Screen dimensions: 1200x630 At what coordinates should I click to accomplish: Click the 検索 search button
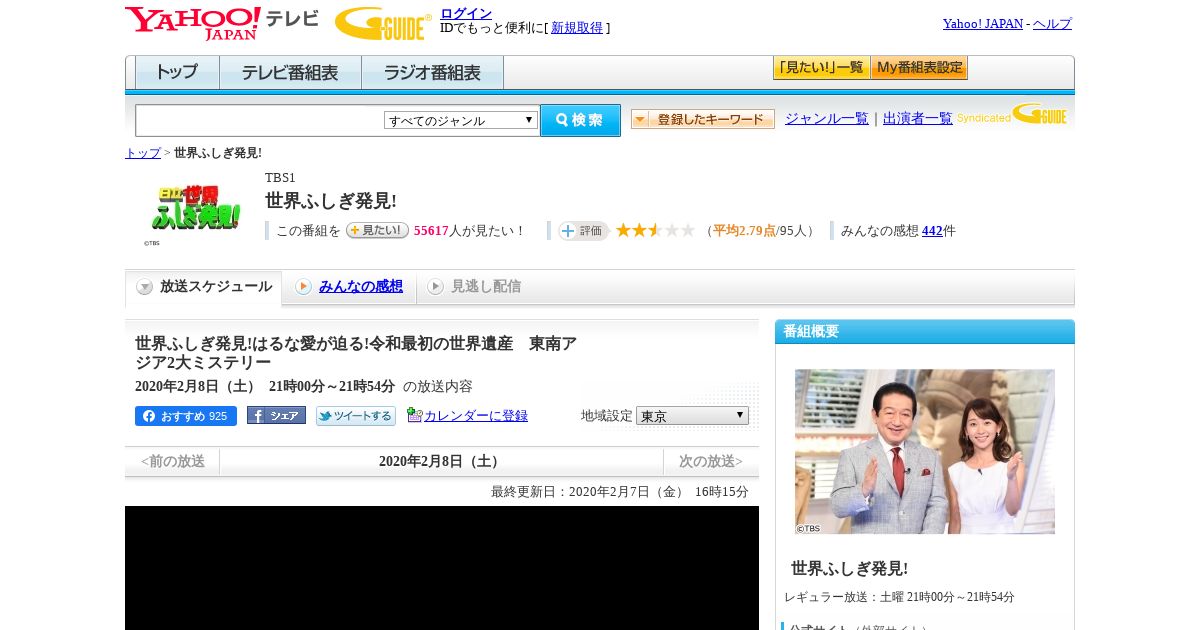580,120
